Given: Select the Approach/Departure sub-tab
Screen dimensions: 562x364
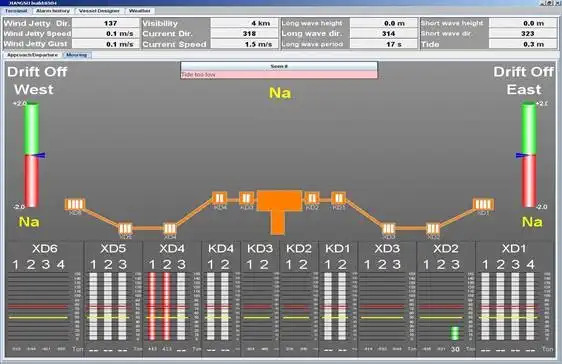Looking at the screenshot, I should (33, 55).
